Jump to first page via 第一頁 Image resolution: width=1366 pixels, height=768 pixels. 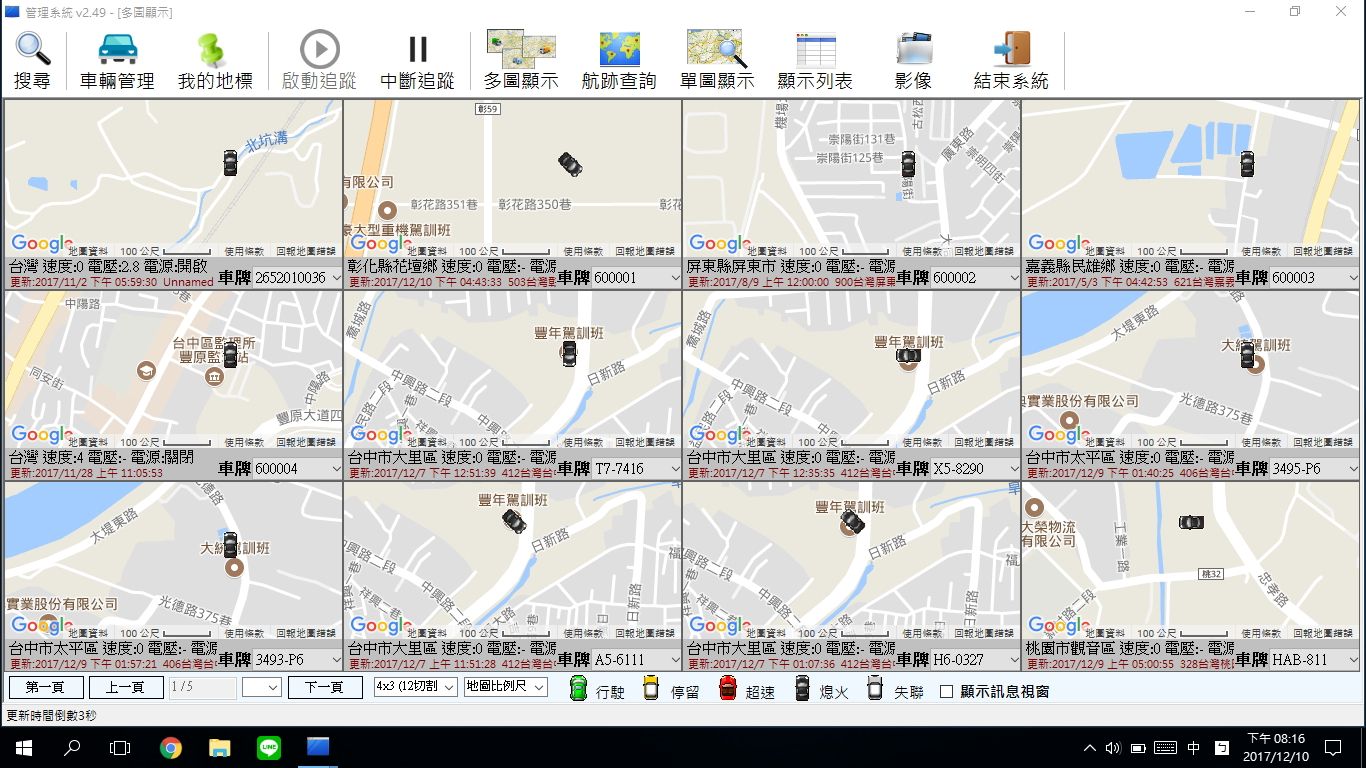tap(46, 688)
